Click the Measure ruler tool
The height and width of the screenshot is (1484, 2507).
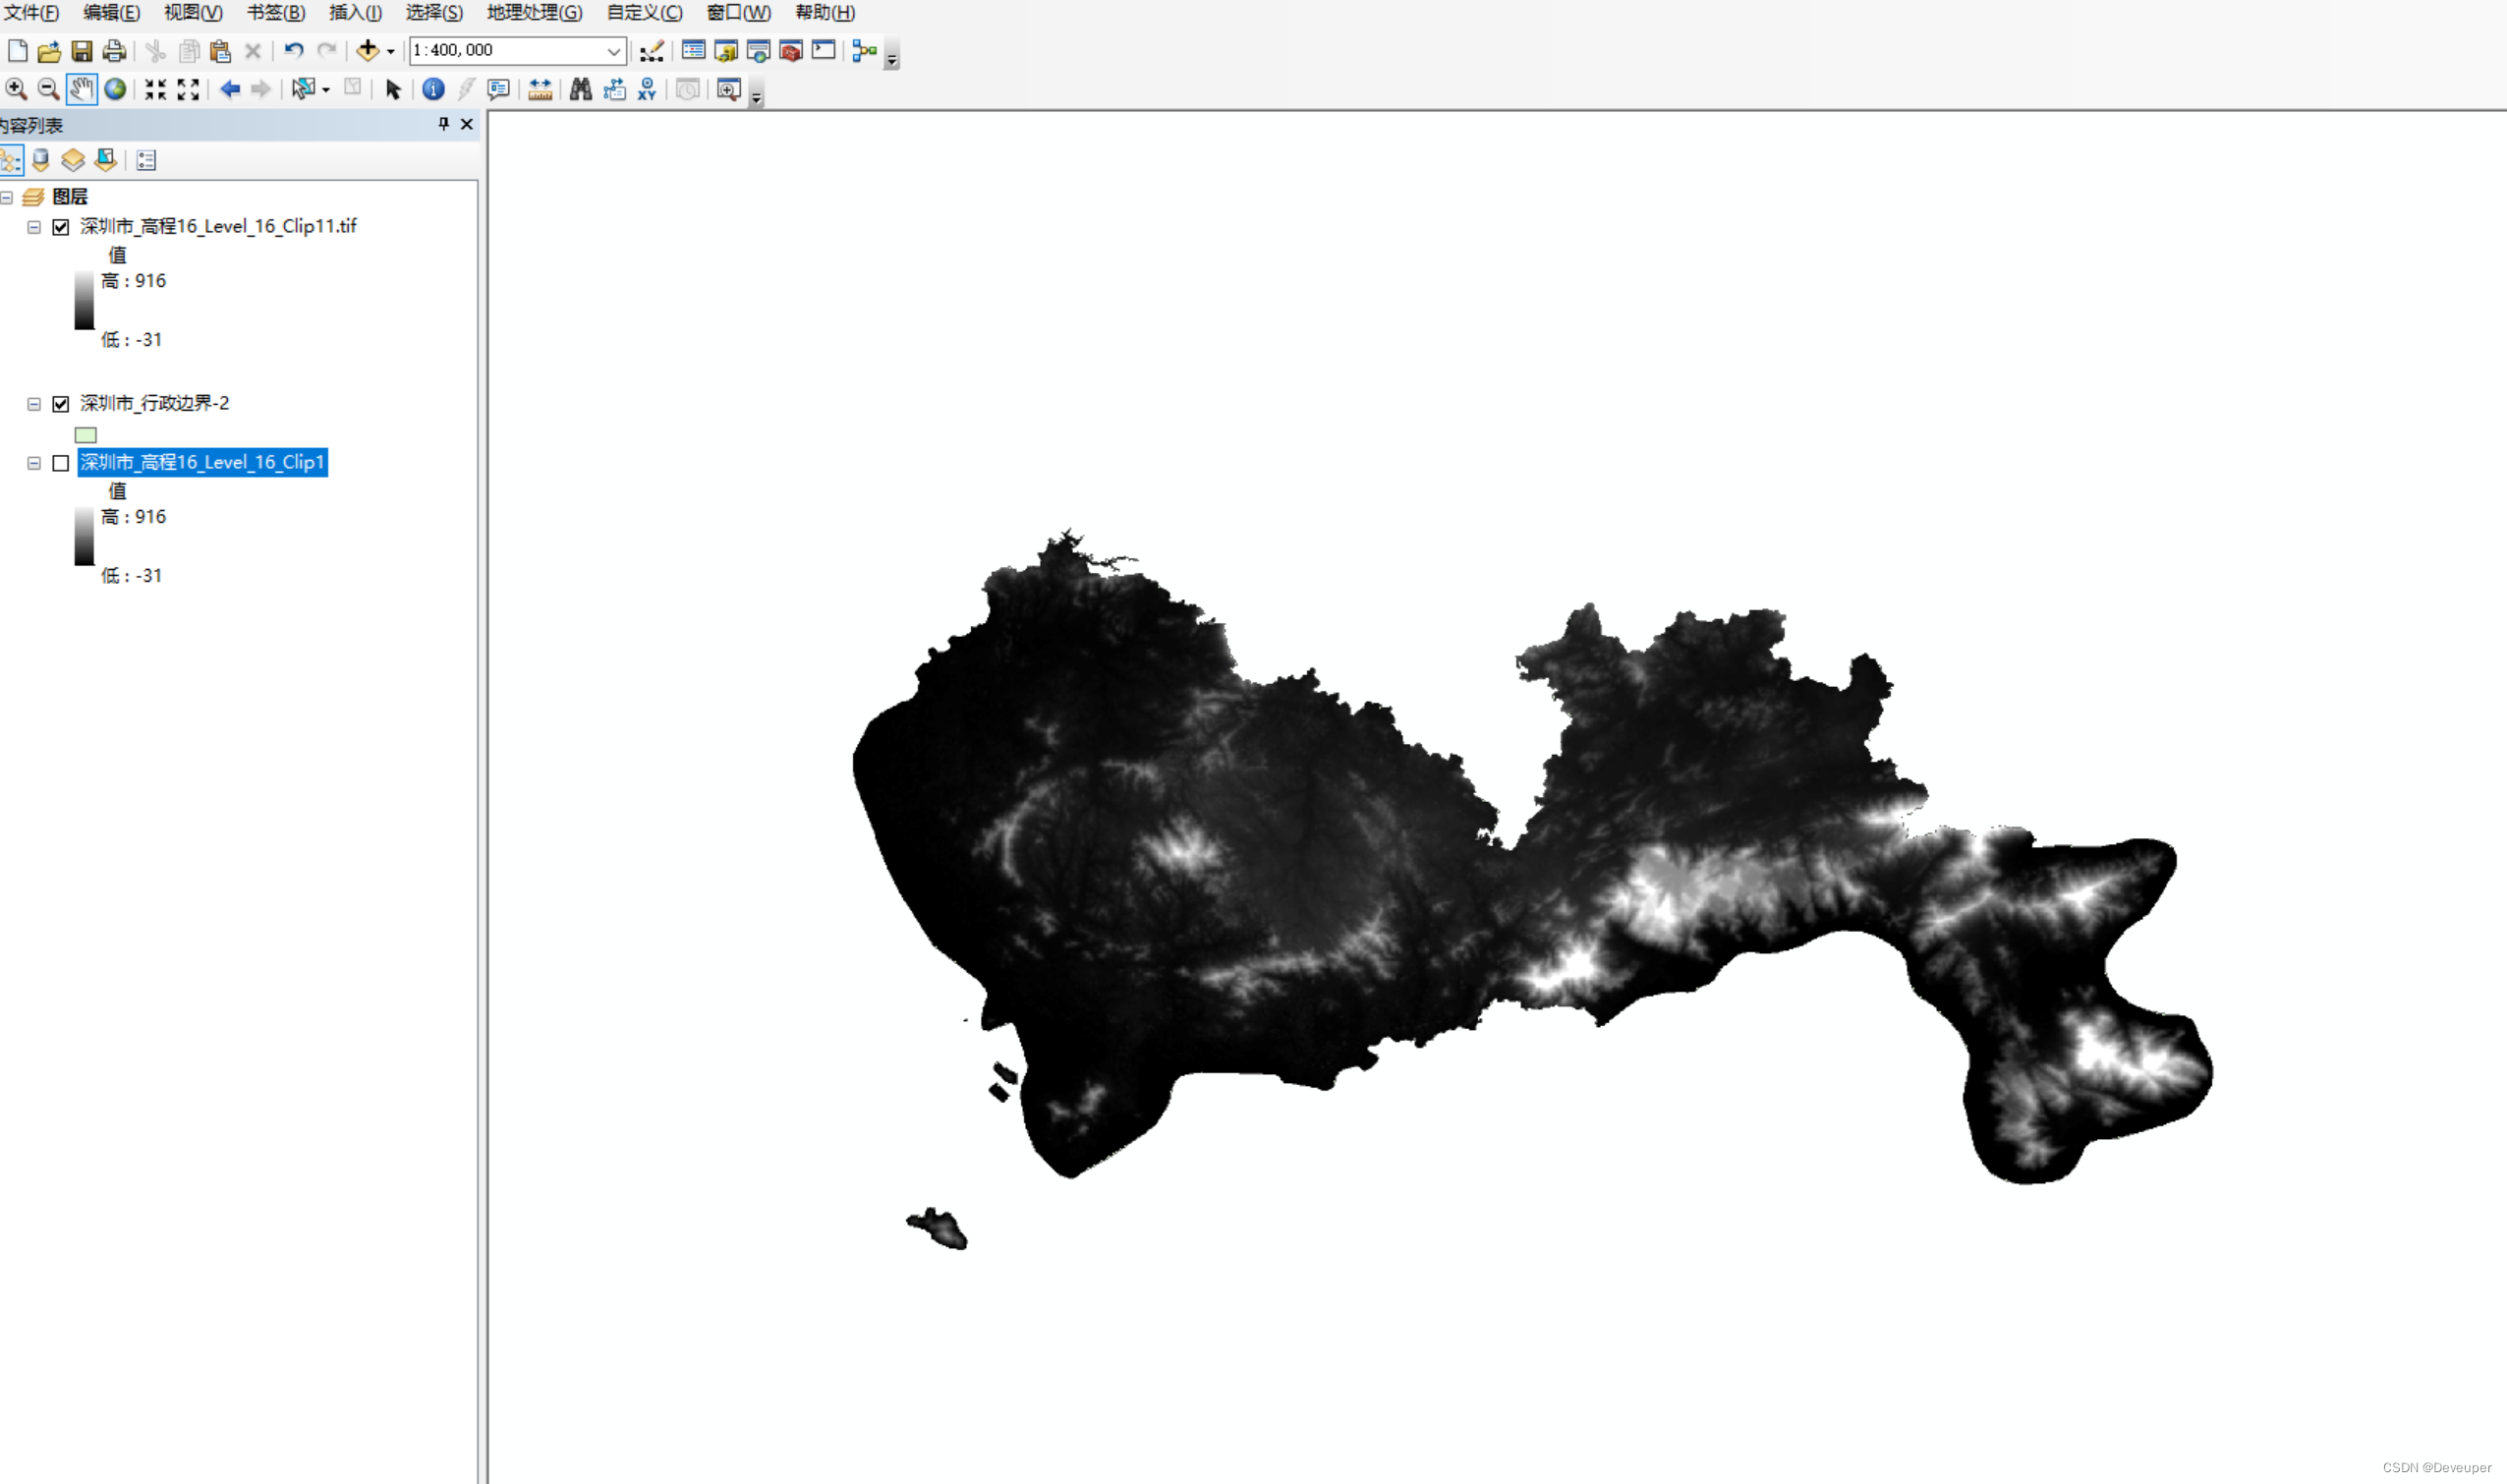click(x=540, y=89)
